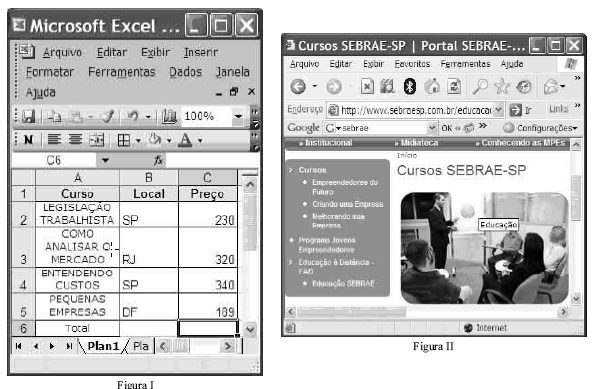Click the browser Back arrow button
The height and width of the screenshot is (389, 602).
coord(298,86)
